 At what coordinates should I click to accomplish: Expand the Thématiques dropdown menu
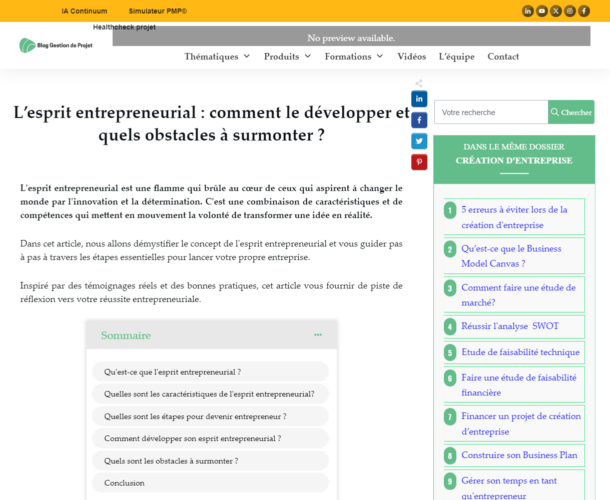click(217, 56)
